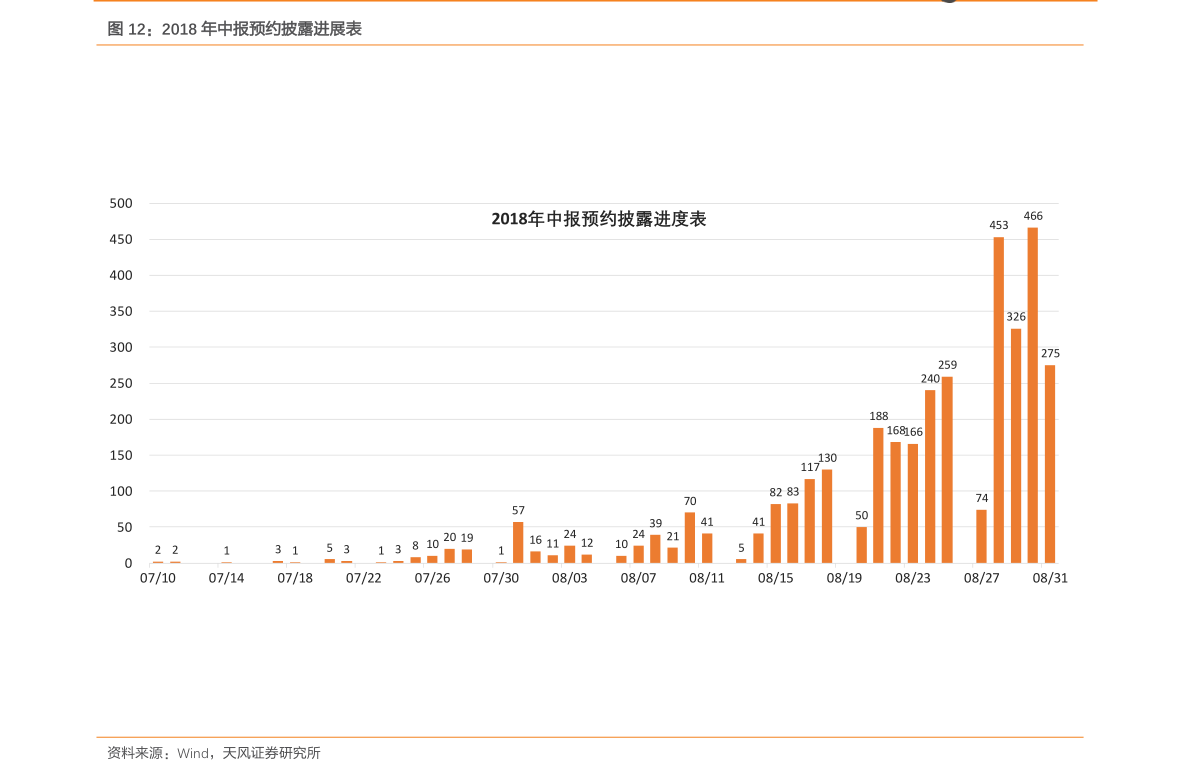
Task: Select the orange bar with value 326
Action: [1016, 446]
